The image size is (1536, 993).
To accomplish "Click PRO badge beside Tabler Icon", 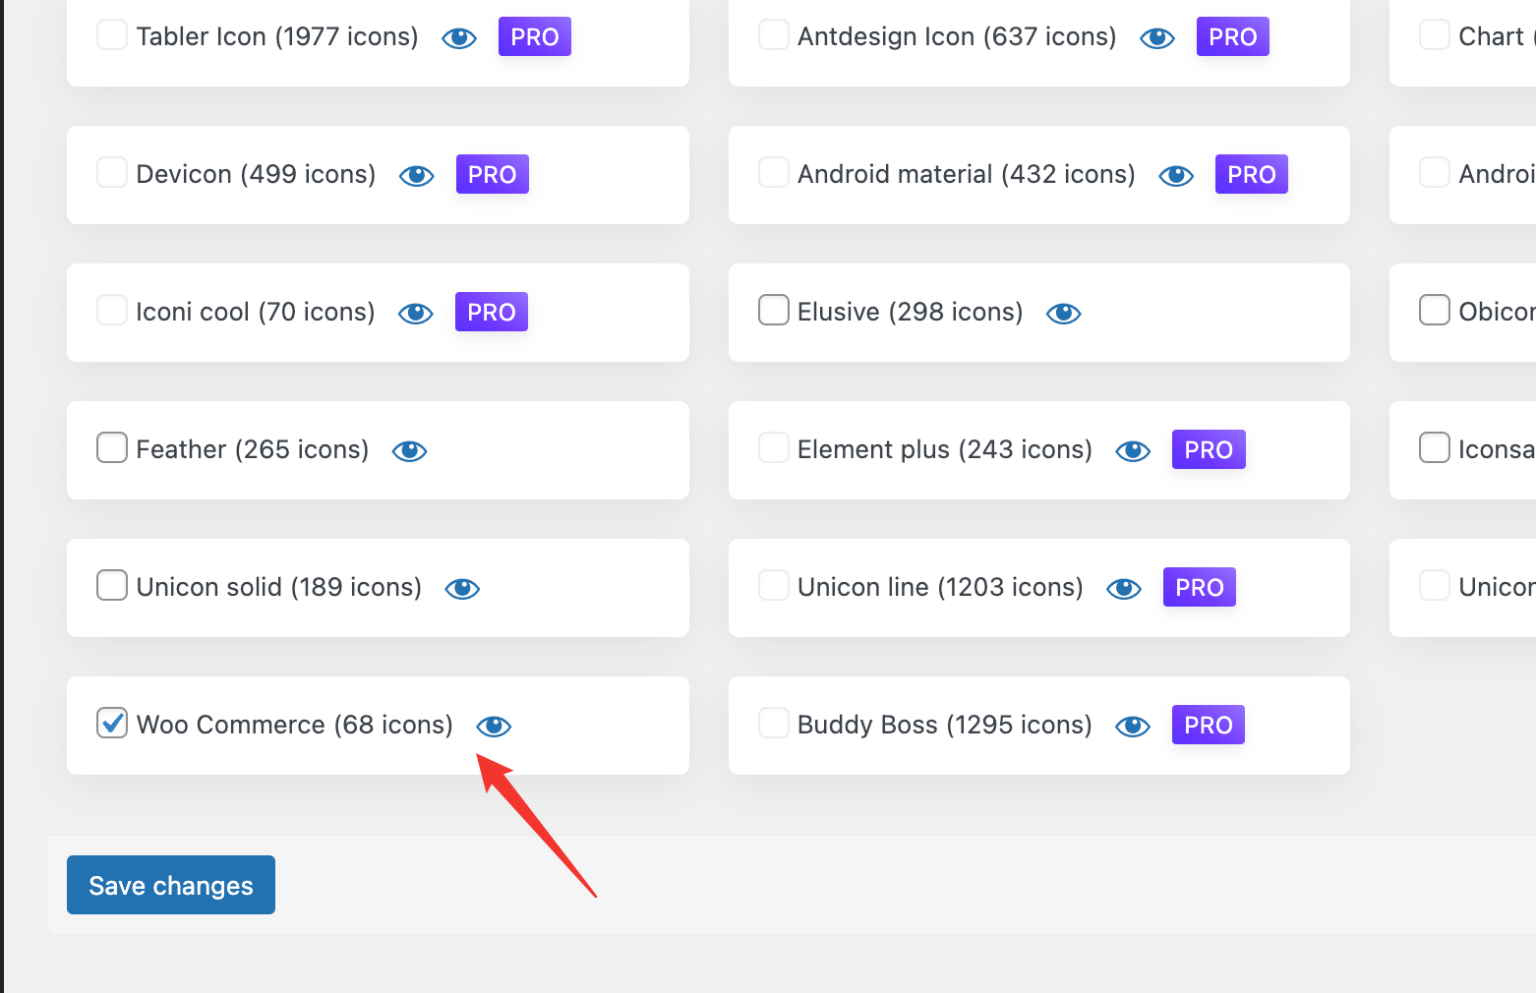I will [x=534, y=37].
